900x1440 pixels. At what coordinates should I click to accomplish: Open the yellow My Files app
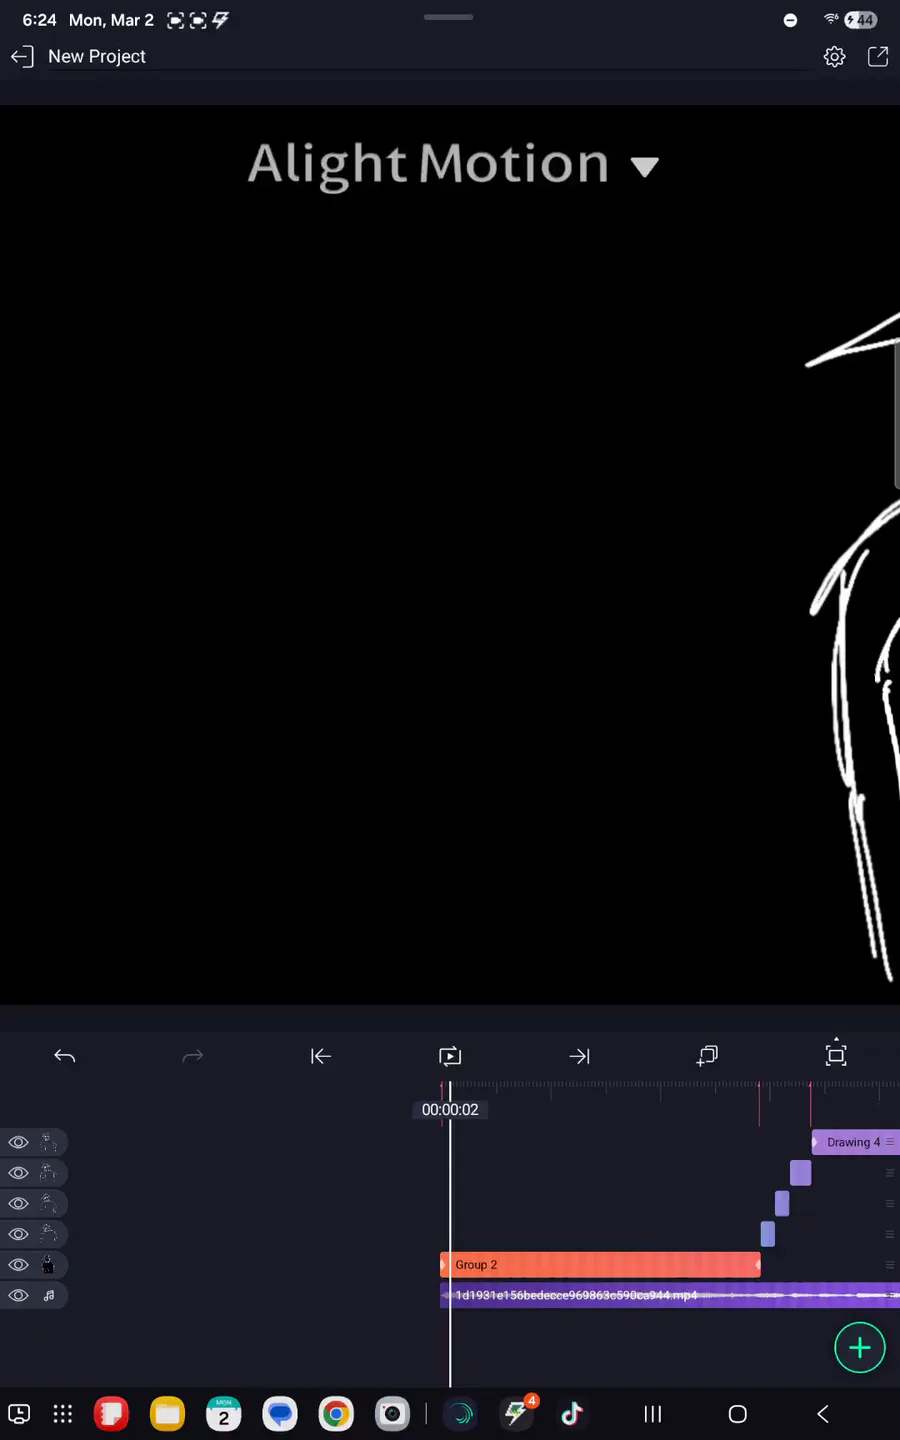(168, 1413)
